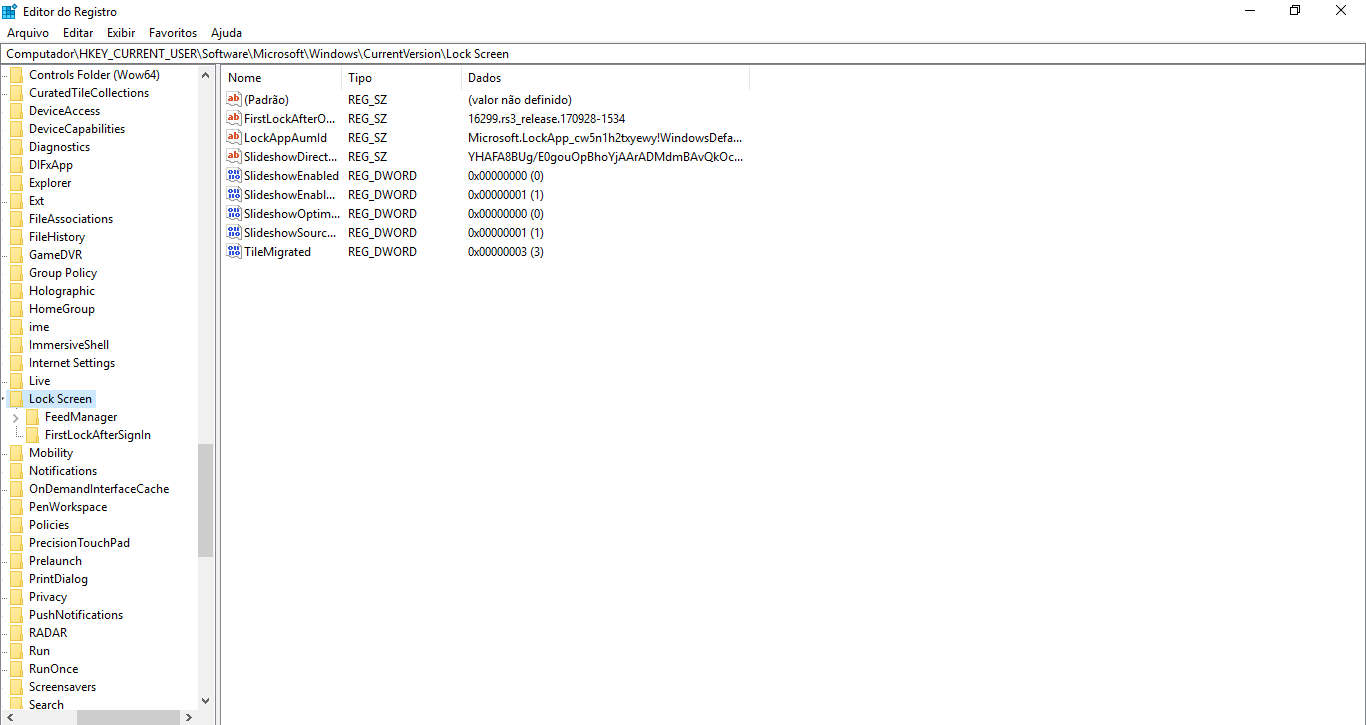Click the Diagnostics key folder icon
Screen dimensions: 1366x725
(16, 147)
